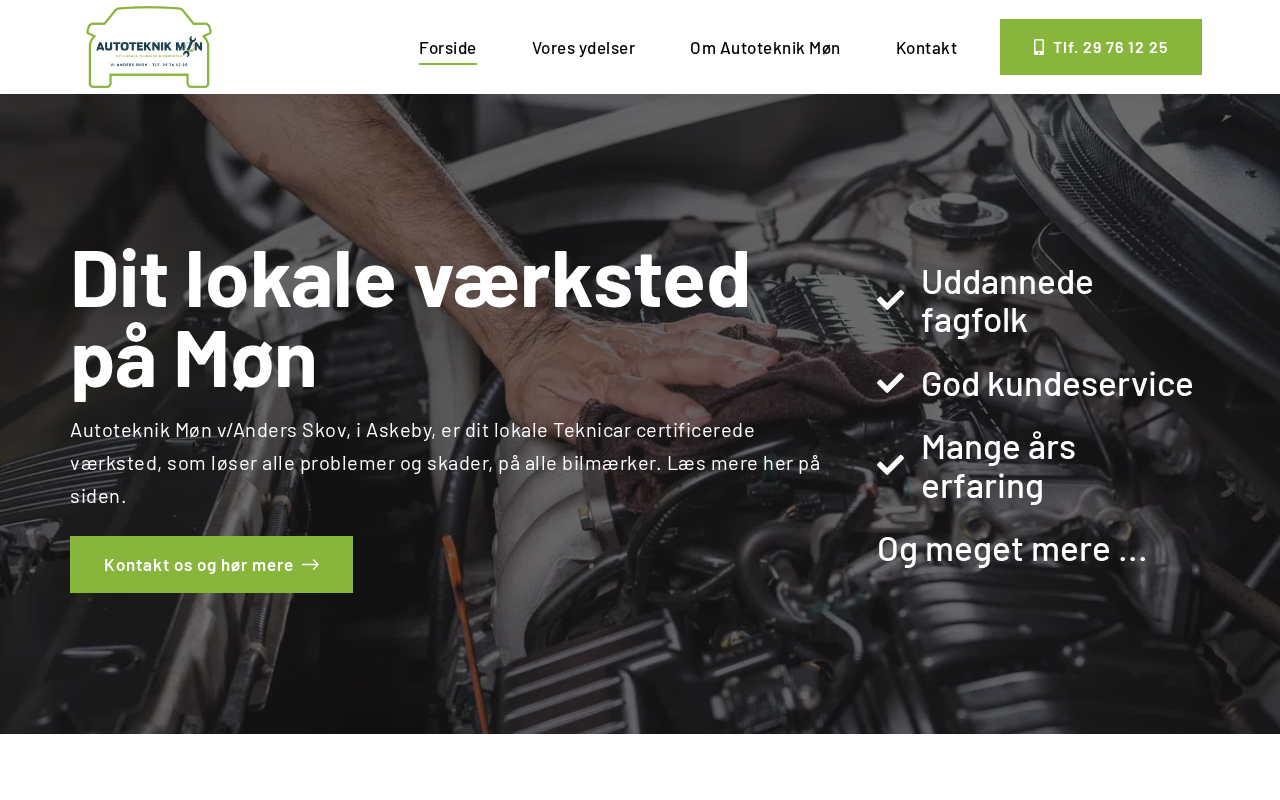Open the Forside menu item
The height and width of the screenshot is (800, 1280).
tap(448, 48)
